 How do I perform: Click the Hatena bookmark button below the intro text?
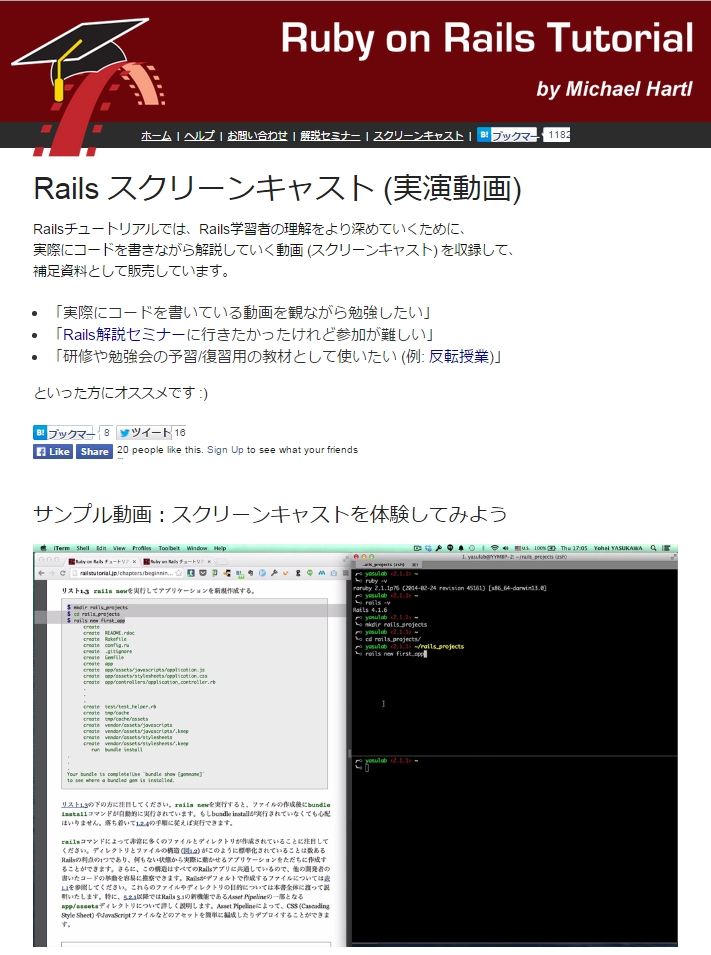tap(63, 432)
